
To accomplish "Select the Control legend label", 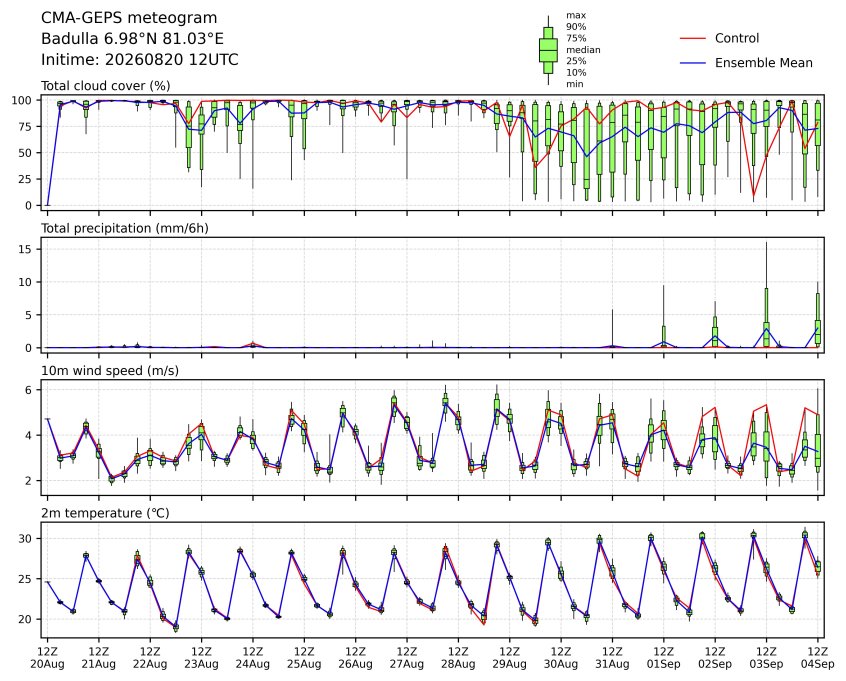I will 736,38.
